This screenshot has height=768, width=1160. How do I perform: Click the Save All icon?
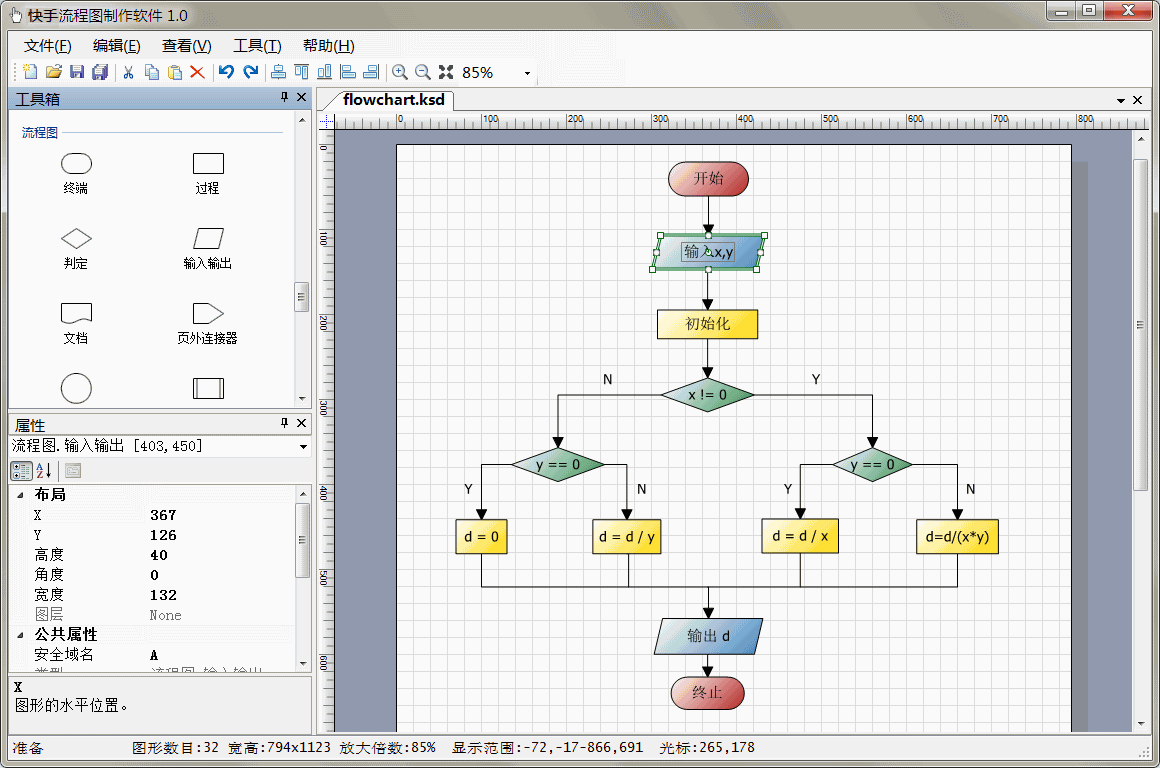100,72
